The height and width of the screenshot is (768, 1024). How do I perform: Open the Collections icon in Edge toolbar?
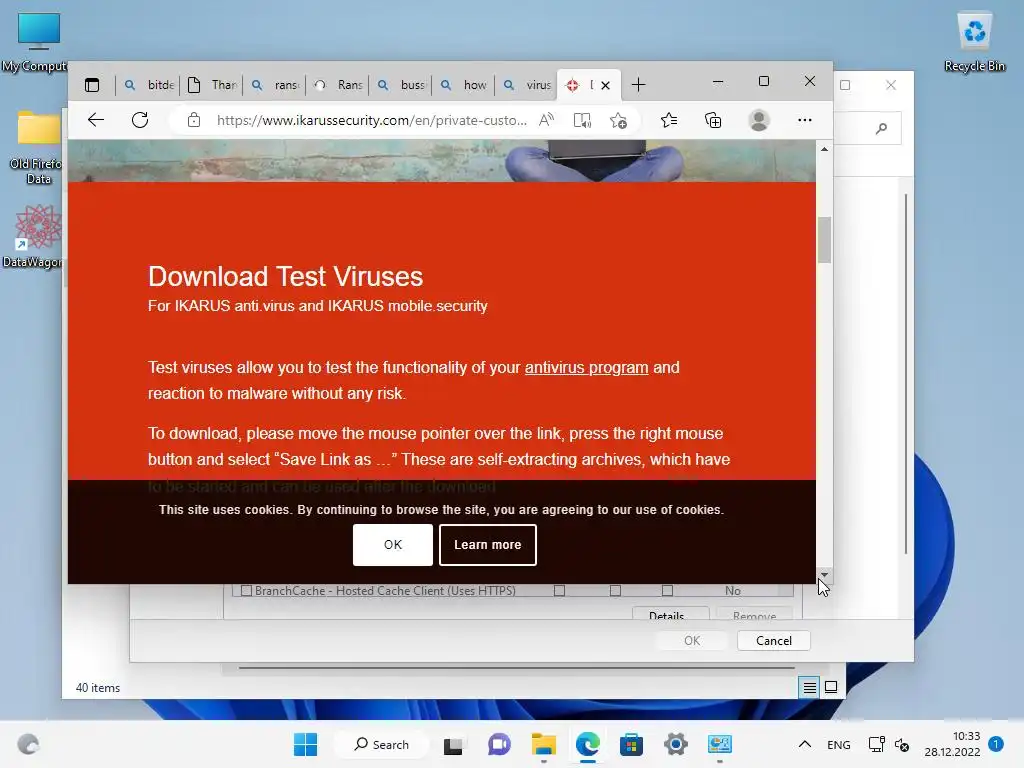(x=713, y=120)
